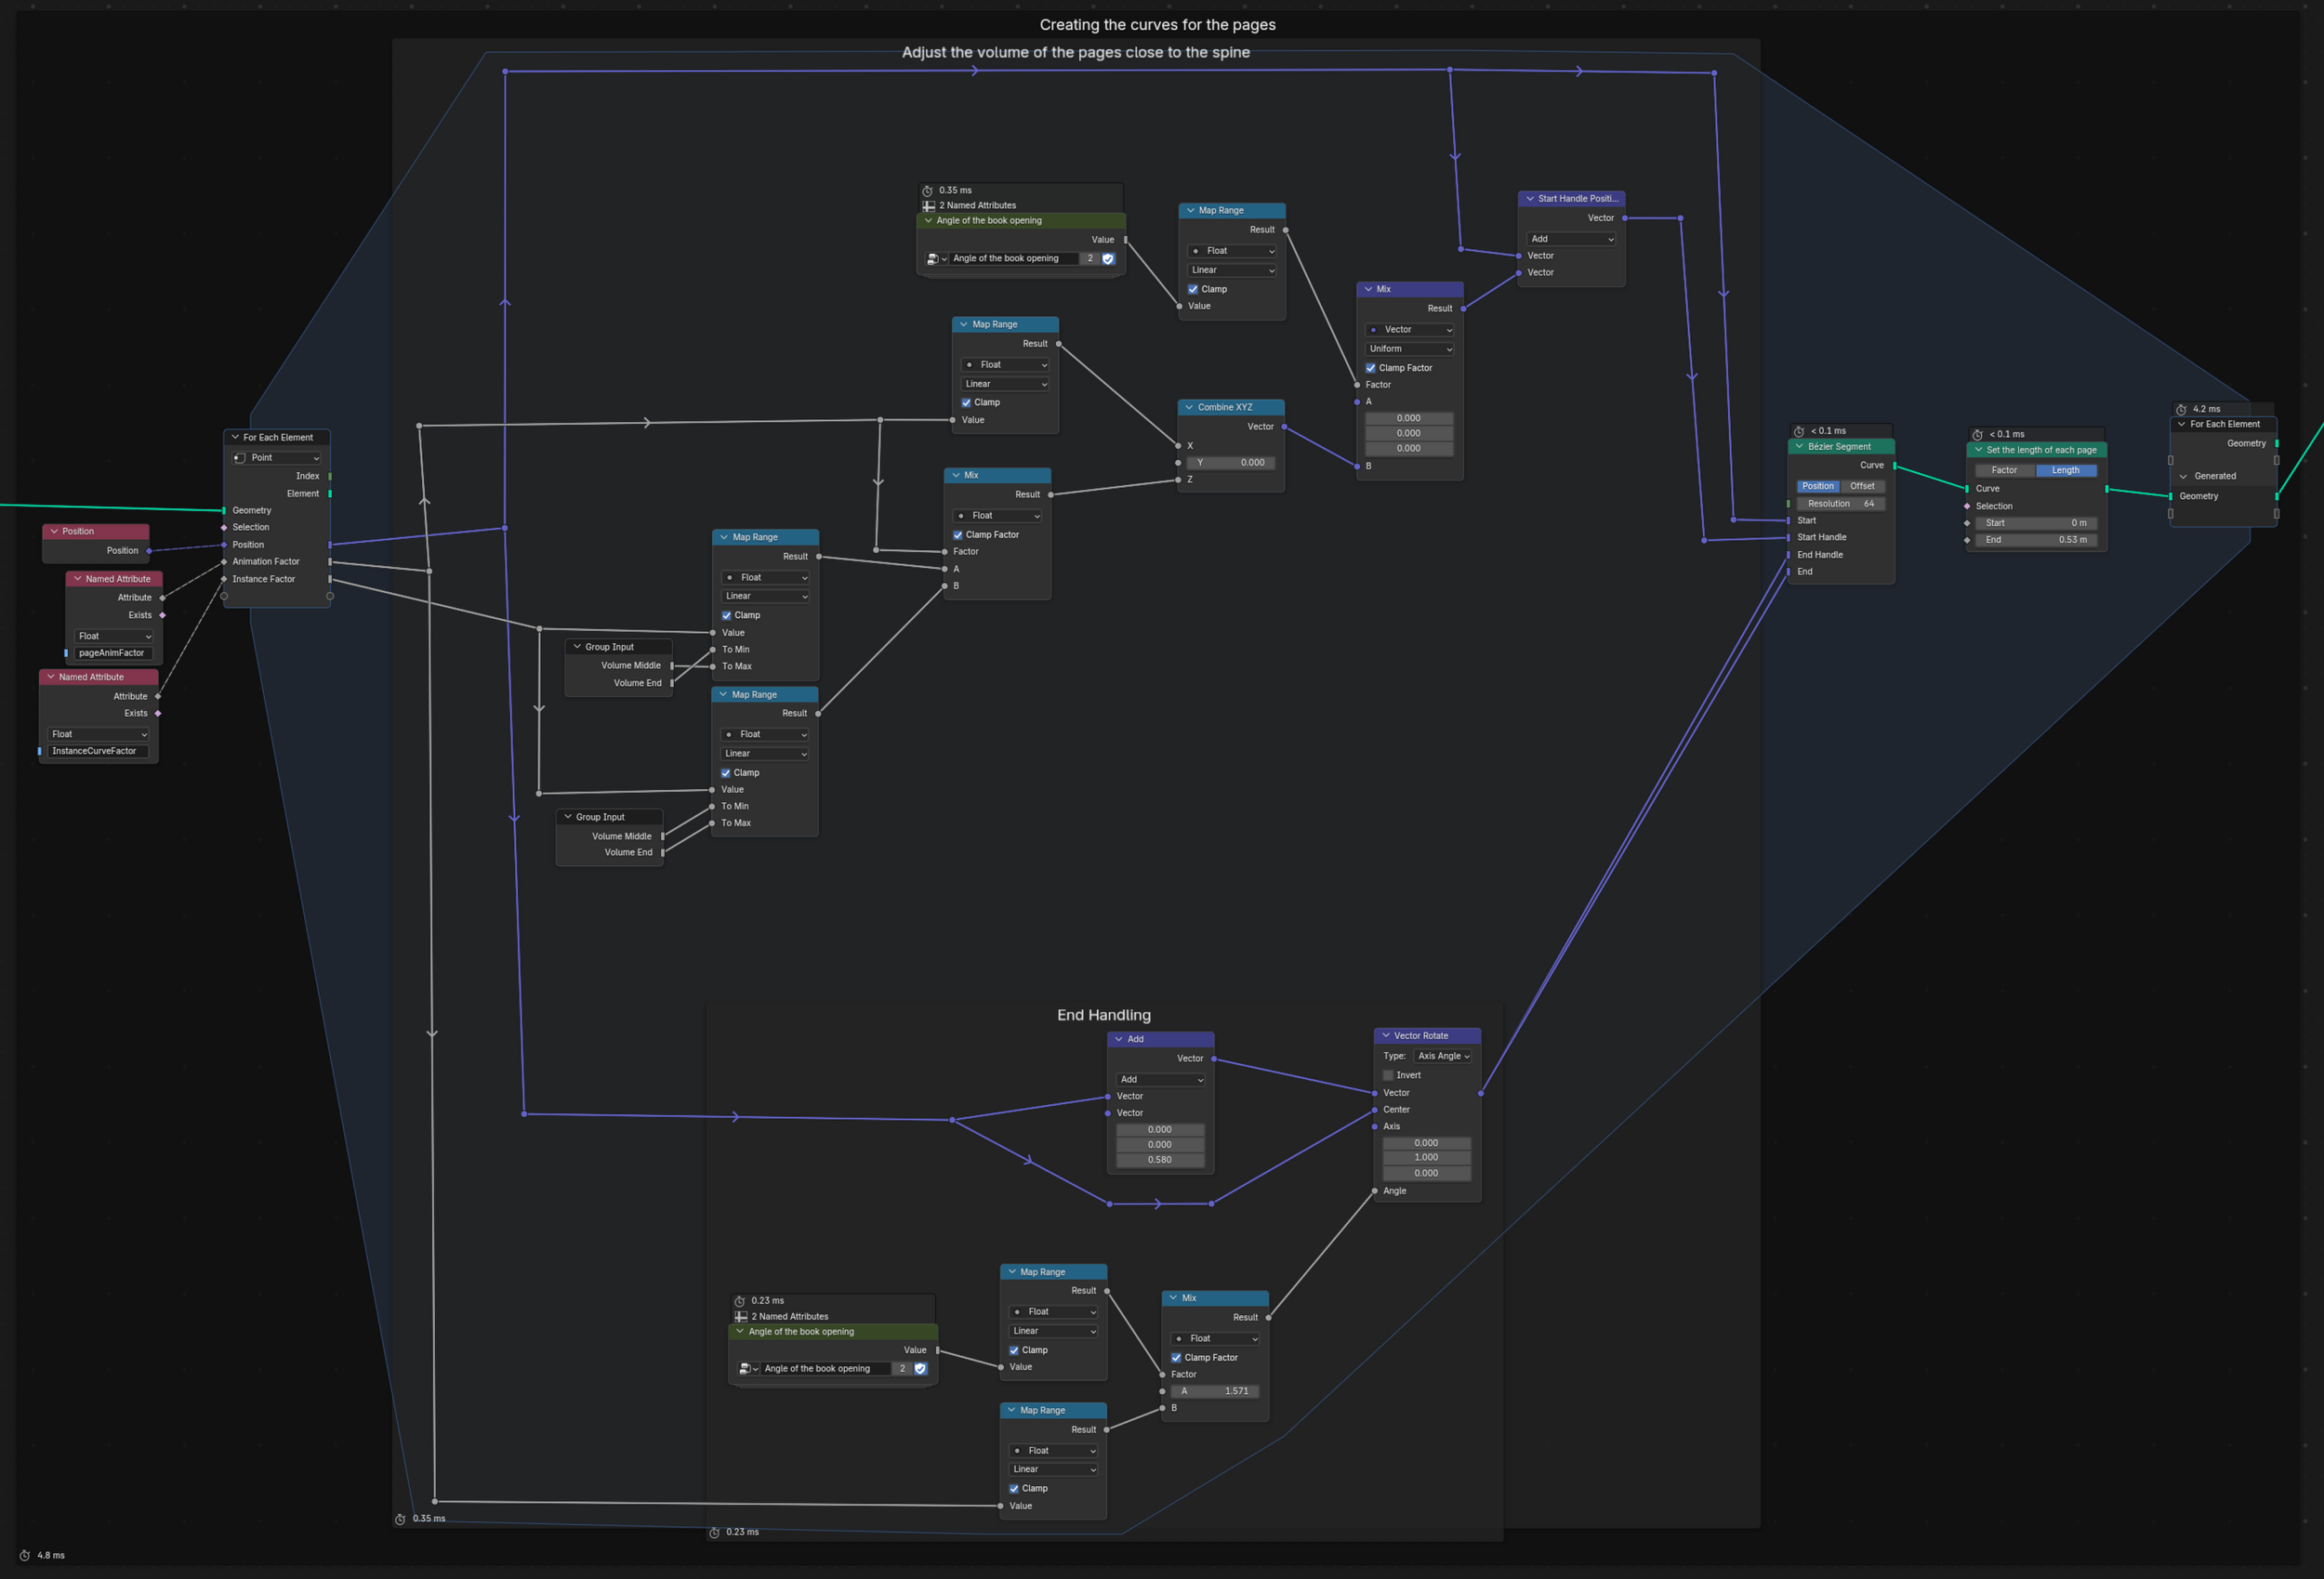Screen dimensions: 2324x1579
Task: Click the timer icon beside 4.8 ms
Action: click(x=25, y=1555)
